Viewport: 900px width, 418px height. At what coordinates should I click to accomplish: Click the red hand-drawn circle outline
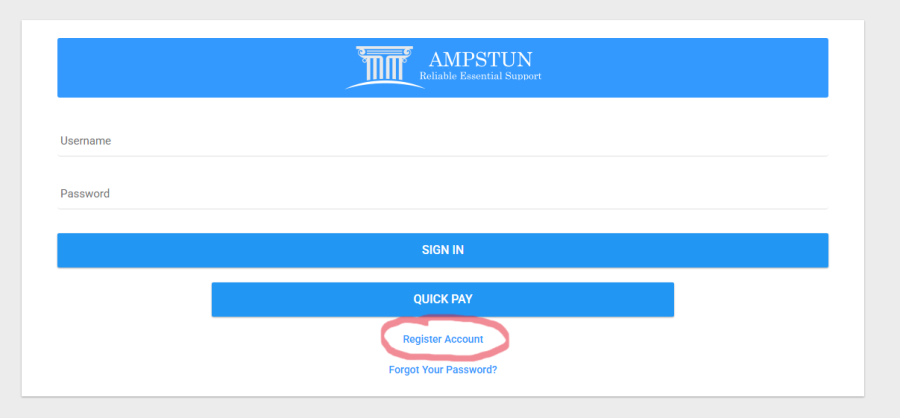384,337
